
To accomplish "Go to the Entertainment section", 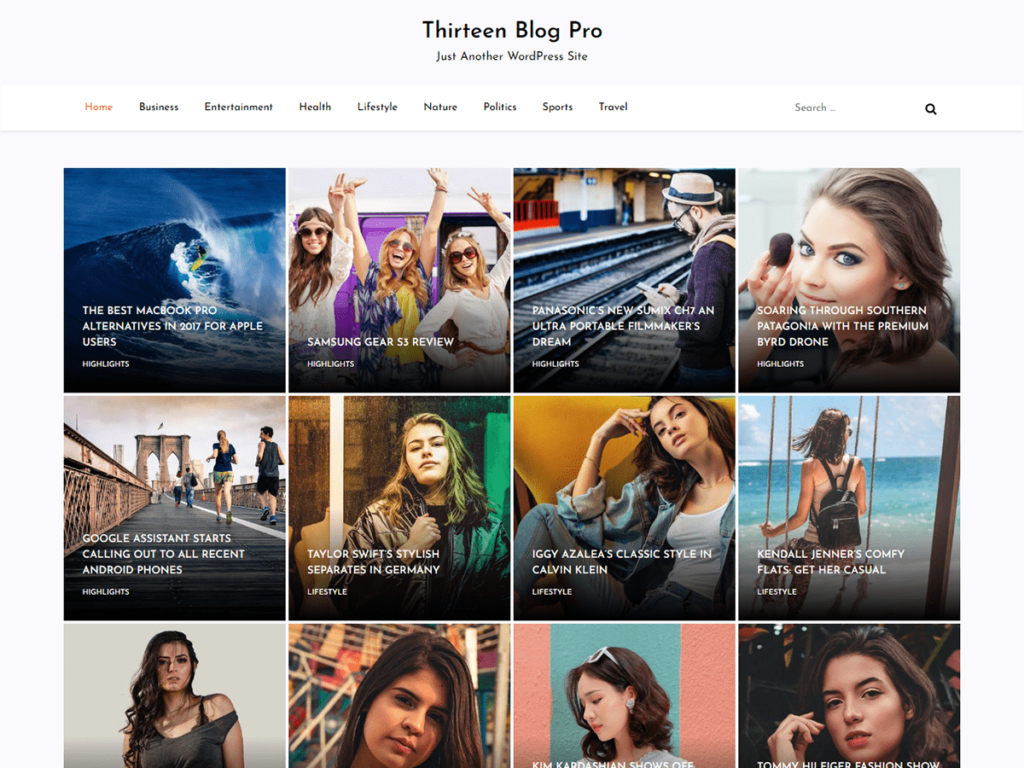I will (238, 107).
